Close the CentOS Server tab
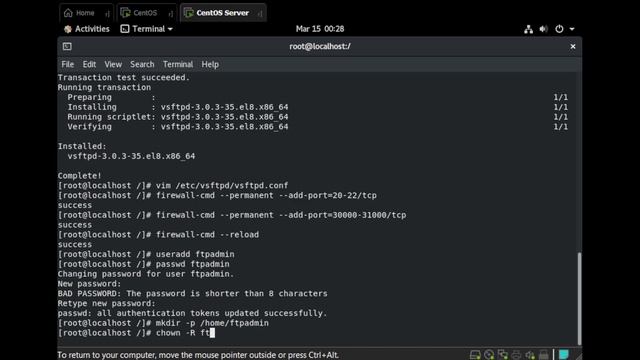This screenshot has width=640, height=360. click(x=260, y=13)
